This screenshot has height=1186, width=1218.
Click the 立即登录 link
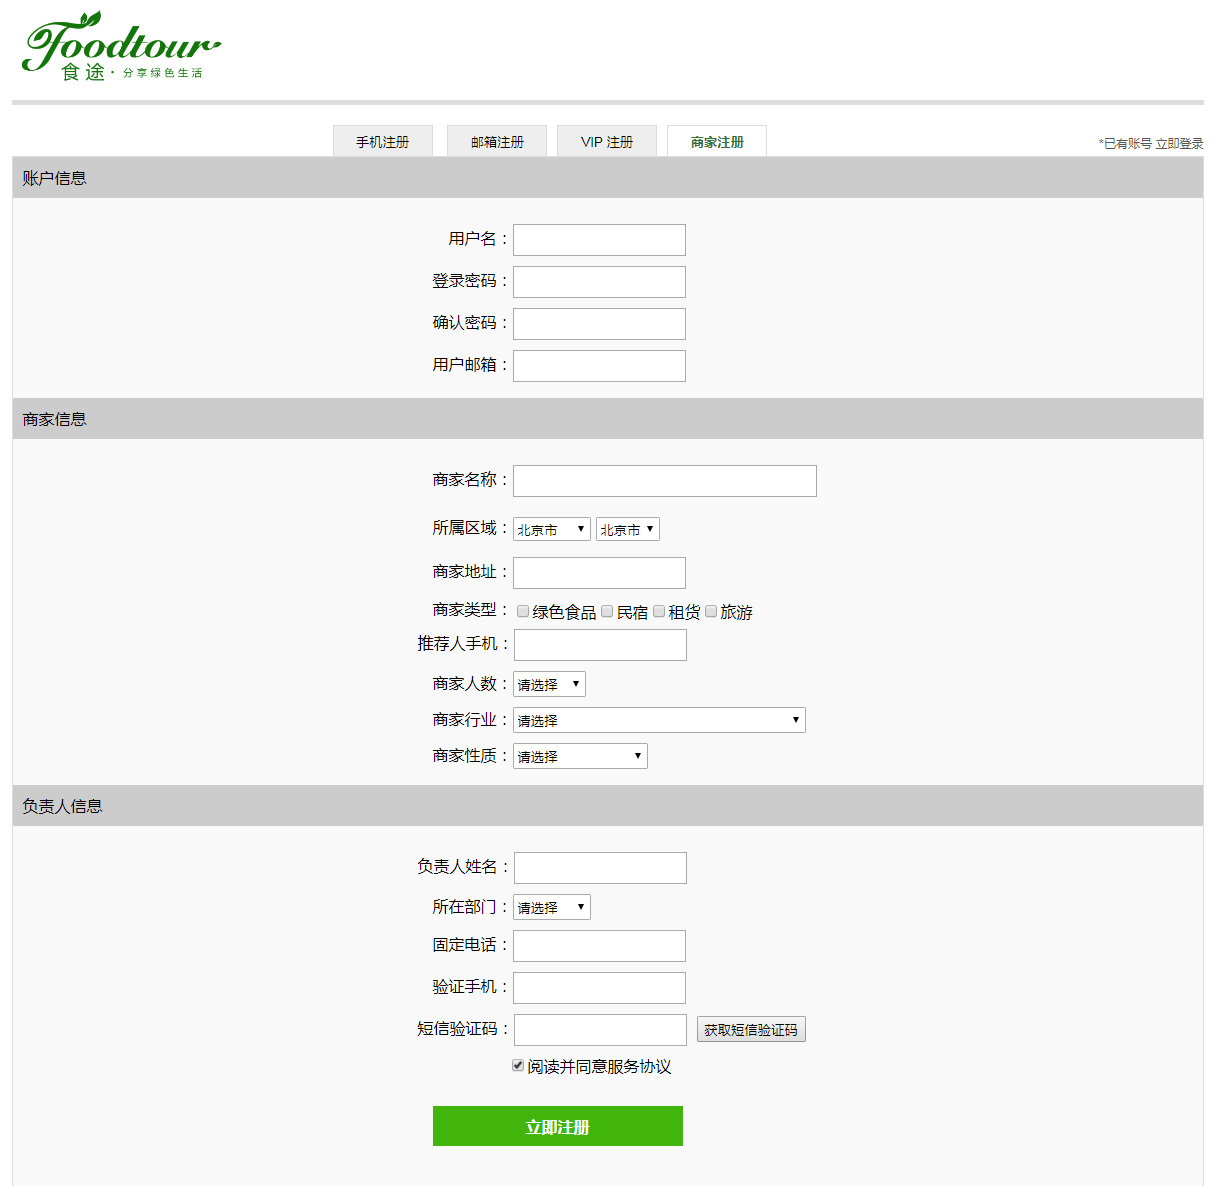[1179, 144]
